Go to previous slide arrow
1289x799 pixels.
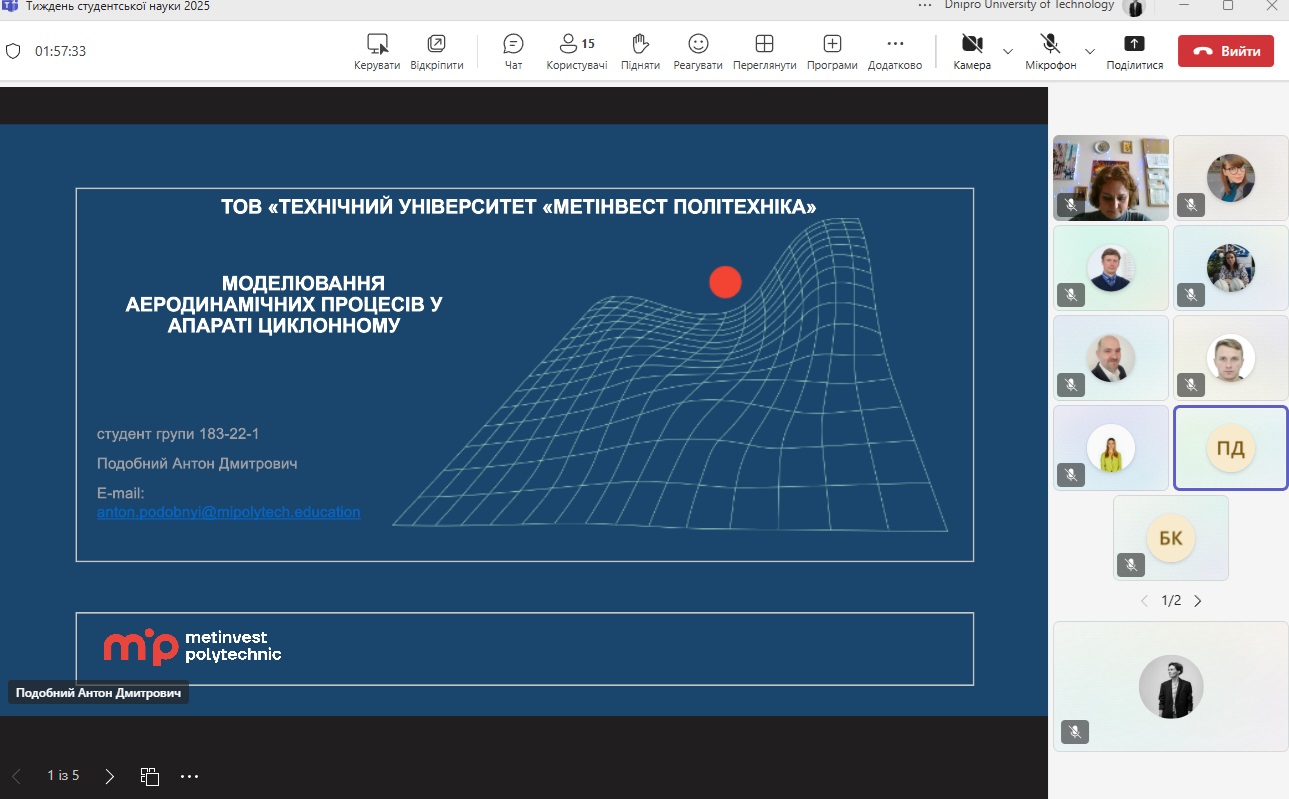tap(16, 776)
